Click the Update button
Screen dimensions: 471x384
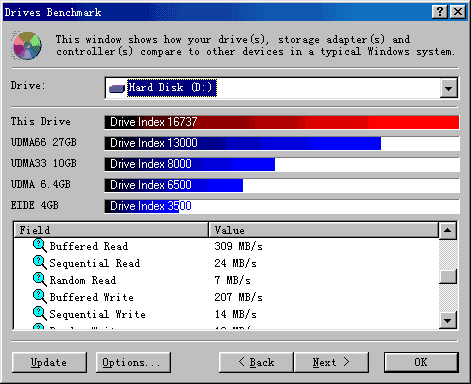click(x=49, y=362)
